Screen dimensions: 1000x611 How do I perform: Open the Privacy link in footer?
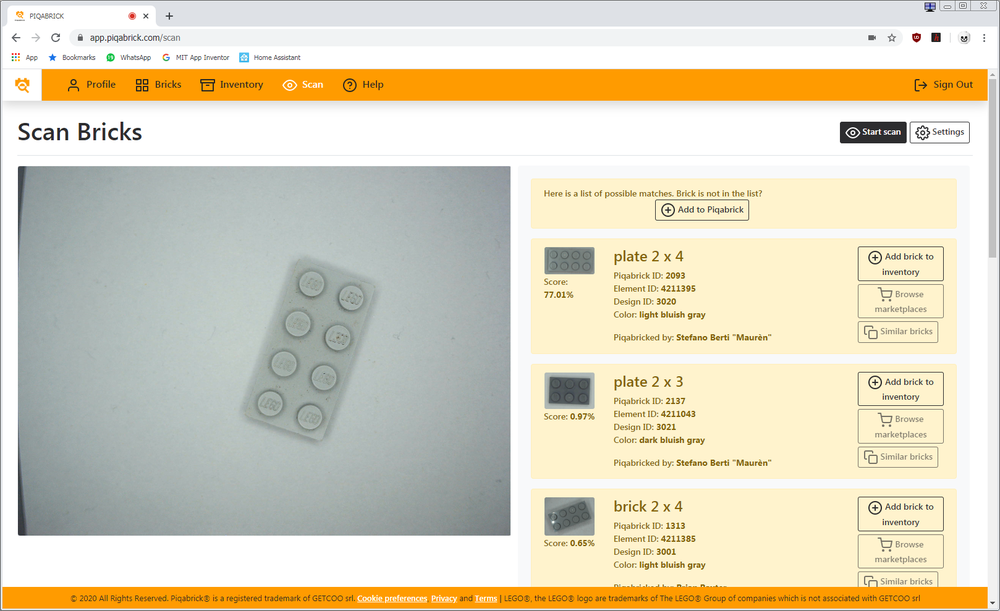tap(444, 598)
